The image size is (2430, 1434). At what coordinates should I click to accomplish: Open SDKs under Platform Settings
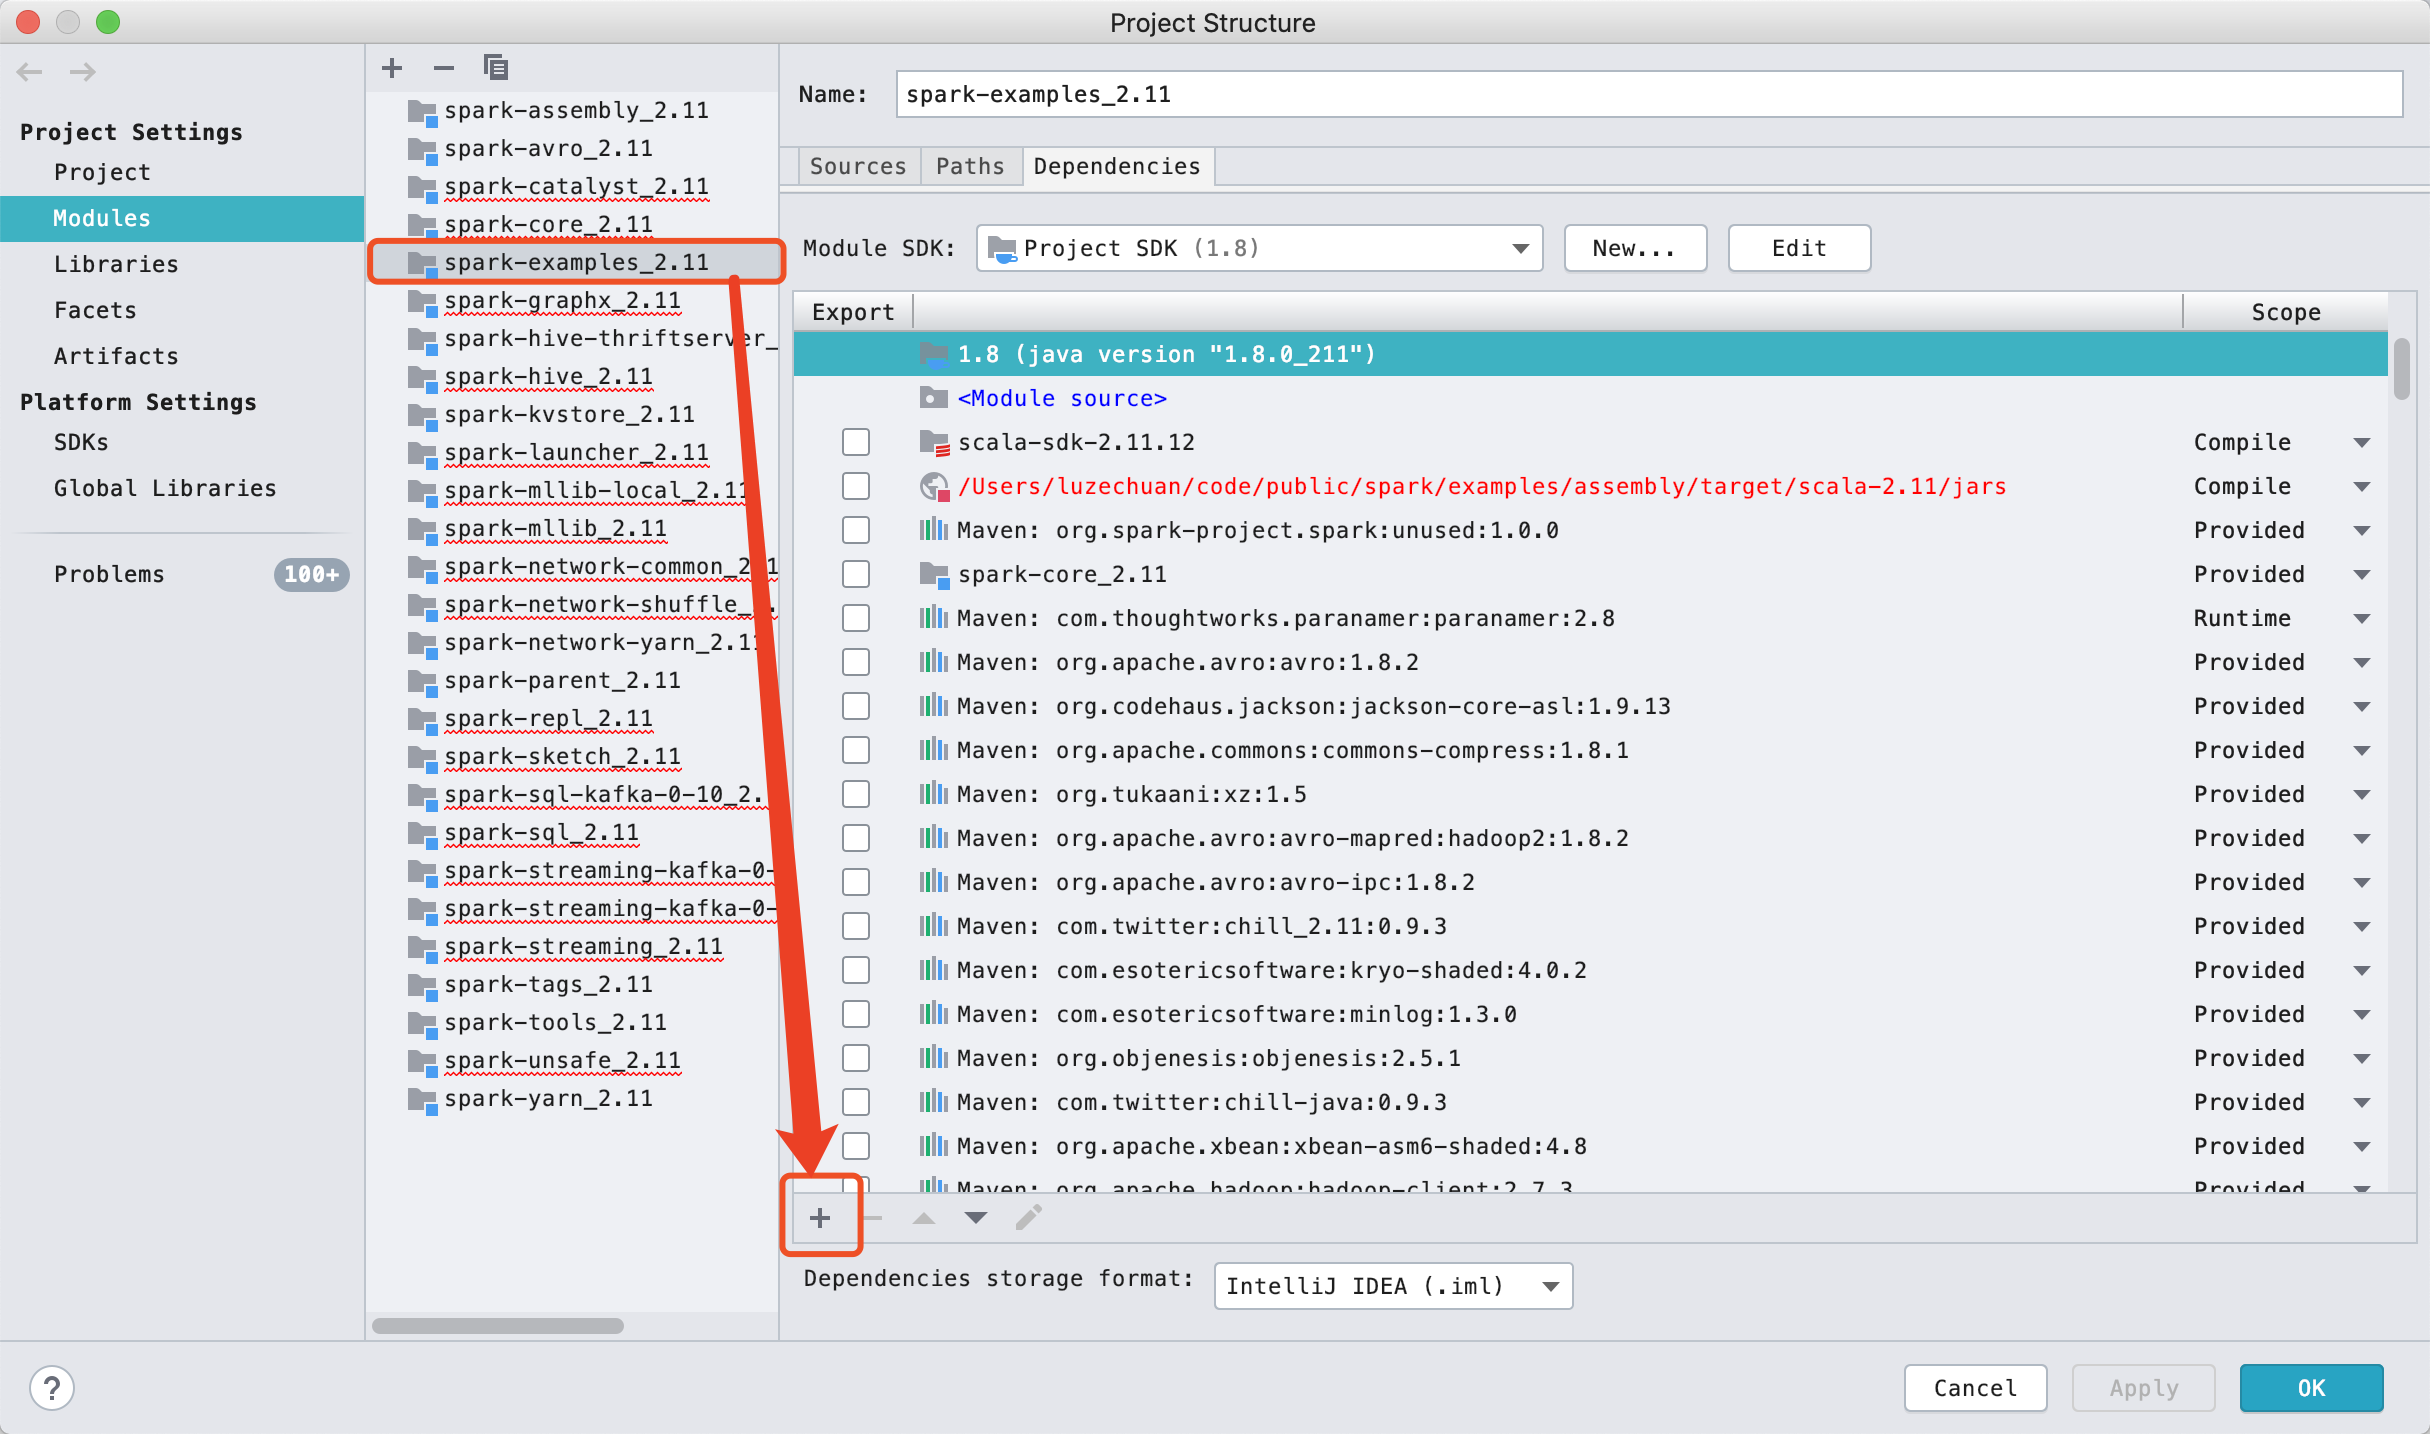pyautogui.click(x=81, y=442)
